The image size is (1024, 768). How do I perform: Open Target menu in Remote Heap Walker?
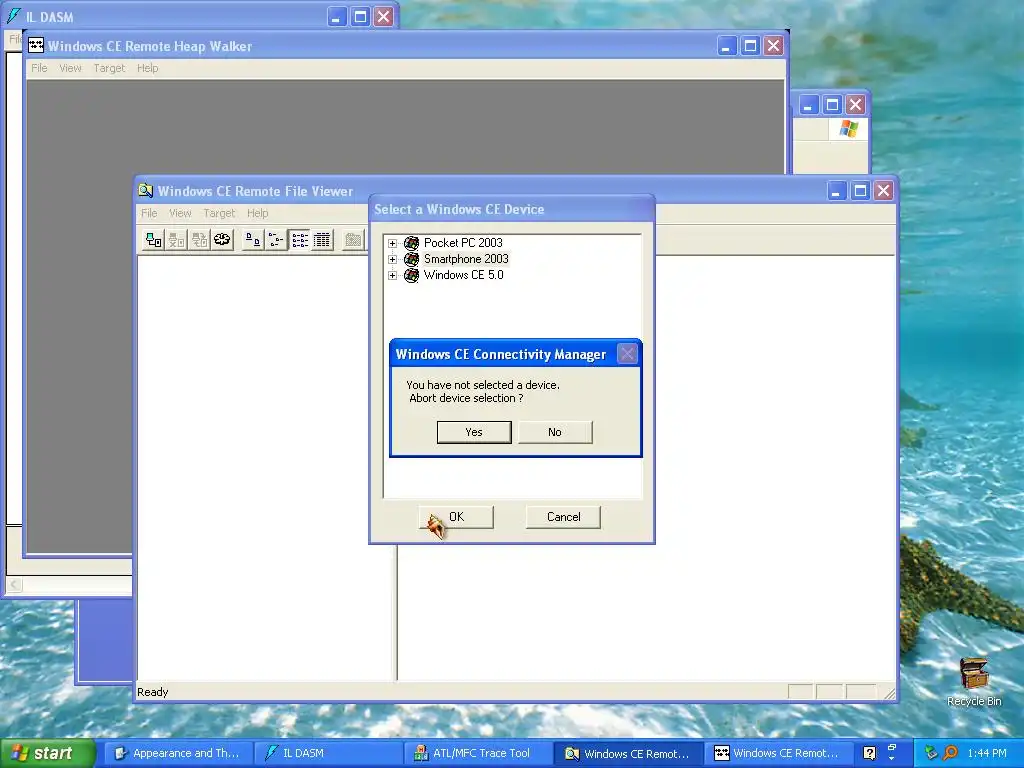[109, 68]
